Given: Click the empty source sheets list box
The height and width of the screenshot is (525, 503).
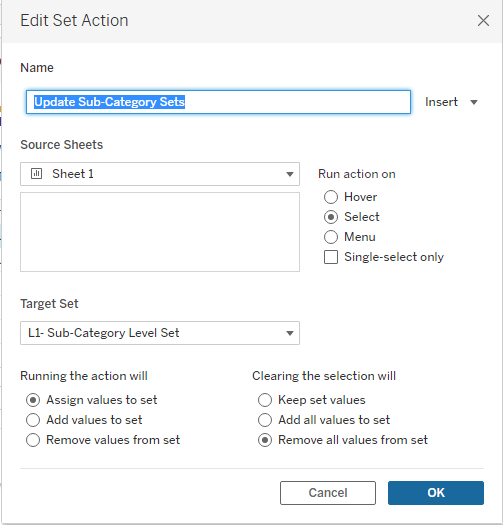Looking at the screenshot, I should point(160,232).
